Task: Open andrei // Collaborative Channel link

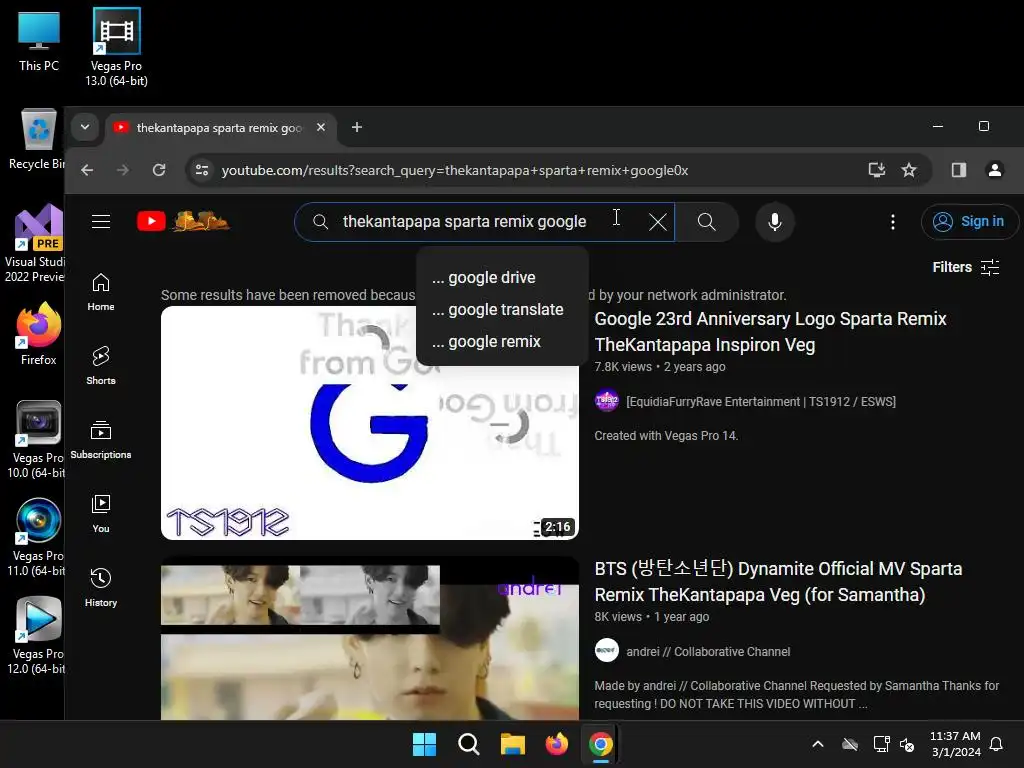Action: pos(708,652)
